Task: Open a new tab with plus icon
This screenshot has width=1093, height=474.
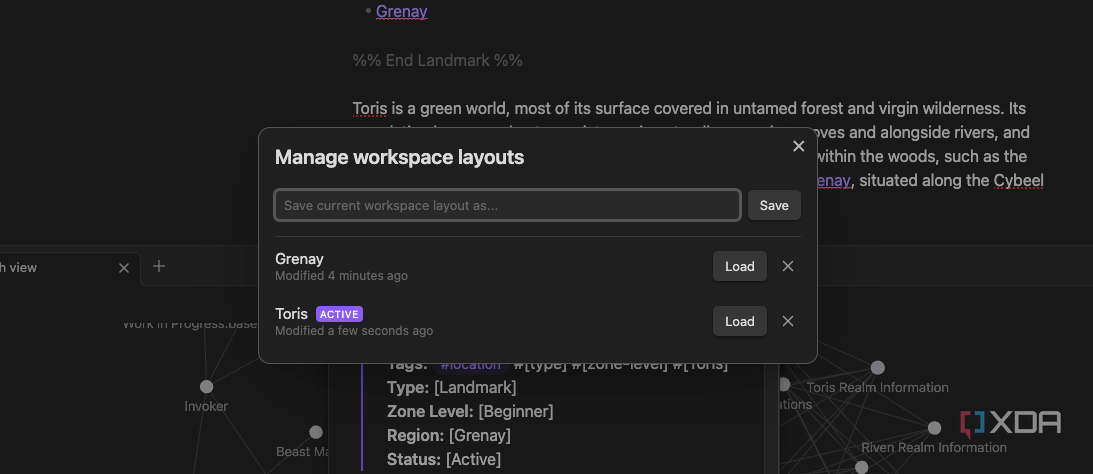Action: 159,266
